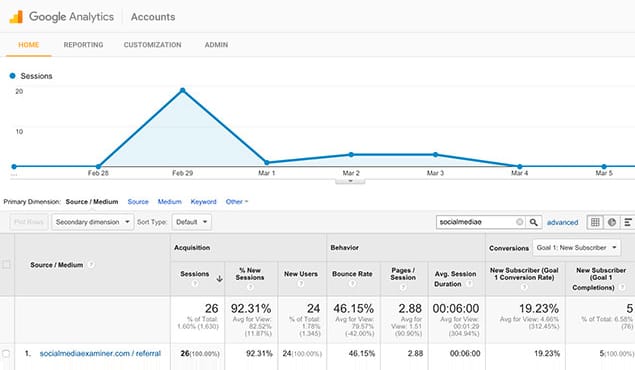Viewport: 635px width, 370px height.
Task: Switch to data table grid view
Action: point(595,222)
